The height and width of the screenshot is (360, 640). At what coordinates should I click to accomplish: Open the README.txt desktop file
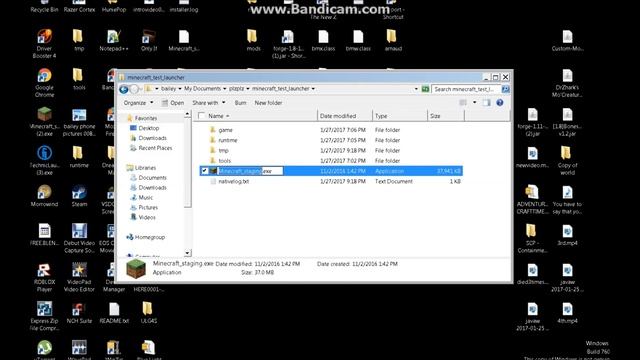click(114, 313)
